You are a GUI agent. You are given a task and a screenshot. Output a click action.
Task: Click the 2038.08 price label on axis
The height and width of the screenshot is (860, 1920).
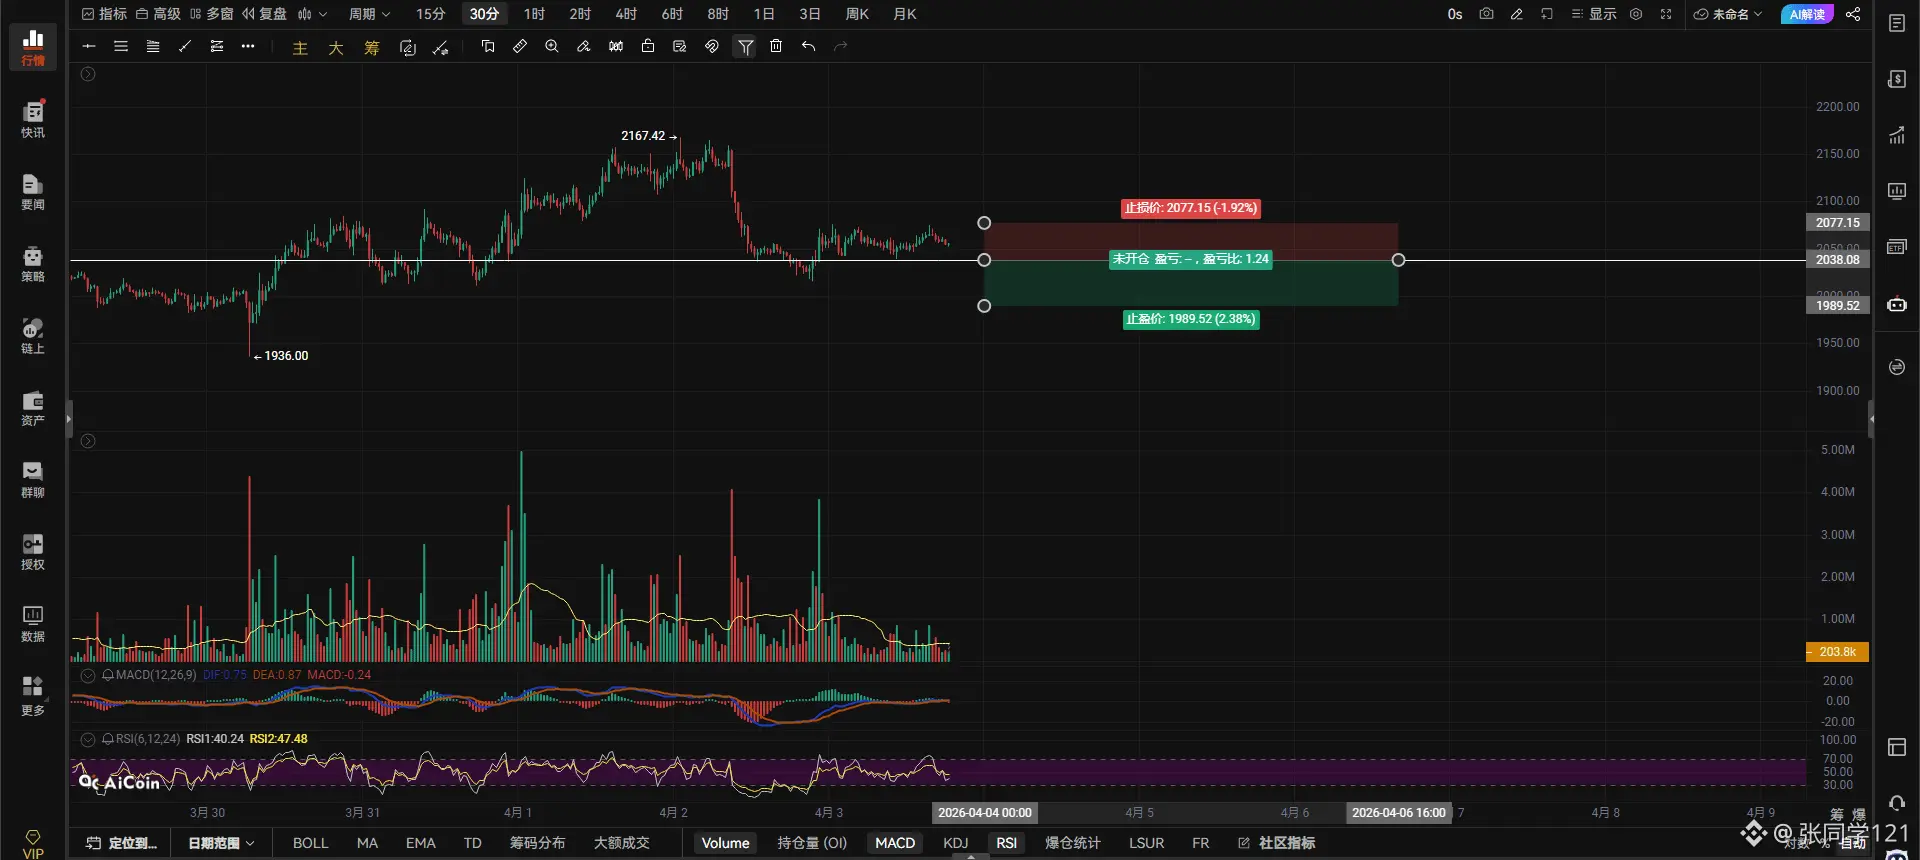pos(1837,260)
